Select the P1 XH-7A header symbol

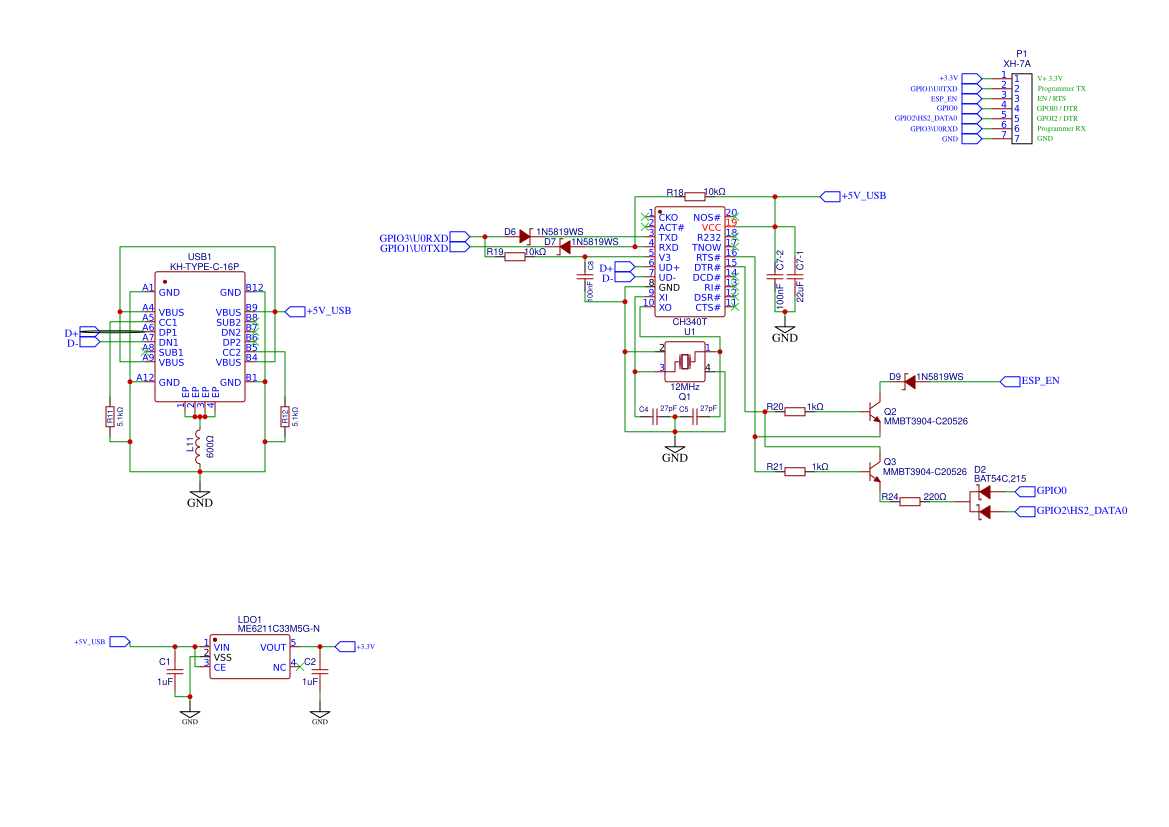(x=1021, y=108)
